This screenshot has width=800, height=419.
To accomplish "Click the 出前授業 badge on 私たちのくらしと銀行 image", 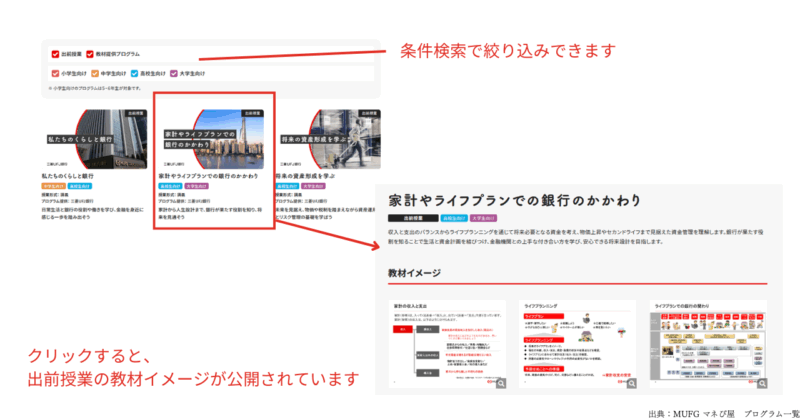I will click(x=136, y=113).
